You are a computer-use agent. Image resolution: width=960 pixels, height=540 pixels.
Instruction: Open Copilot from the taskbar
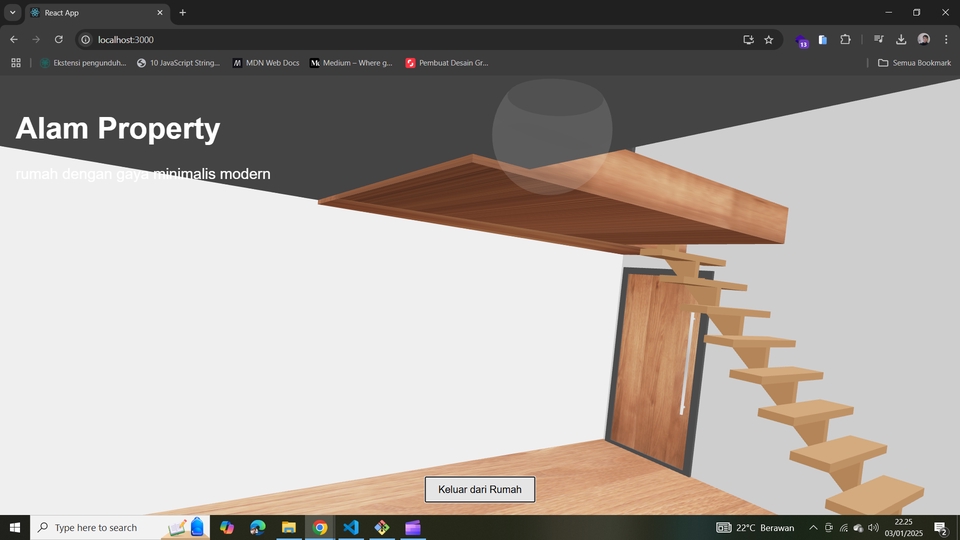pos(227,528)
